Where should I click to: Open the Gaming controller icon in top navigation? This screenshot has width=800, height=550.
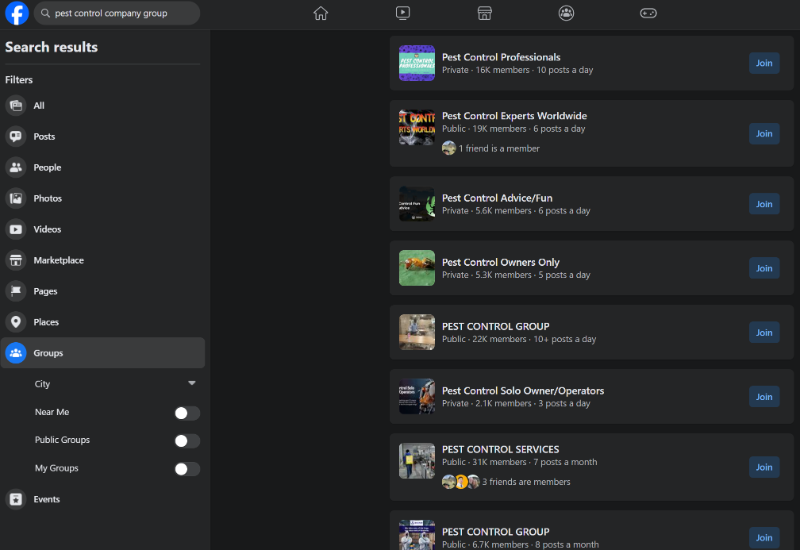648,13
